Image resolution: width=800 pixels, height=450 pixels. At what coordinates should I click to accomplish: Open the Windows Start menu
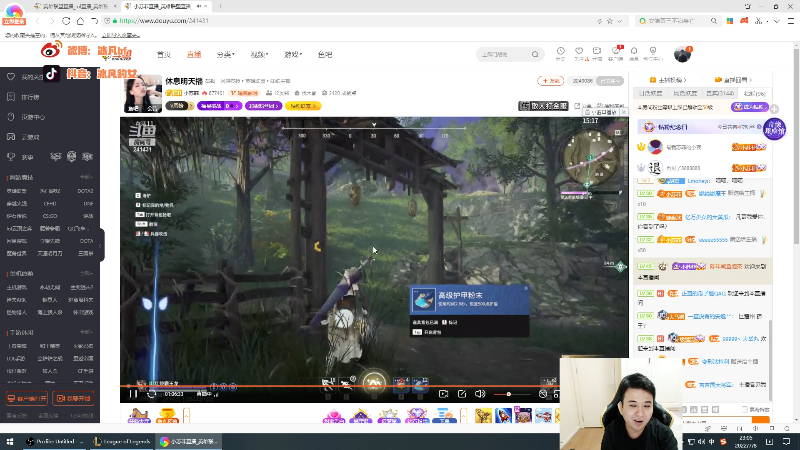tap(9, 441)
